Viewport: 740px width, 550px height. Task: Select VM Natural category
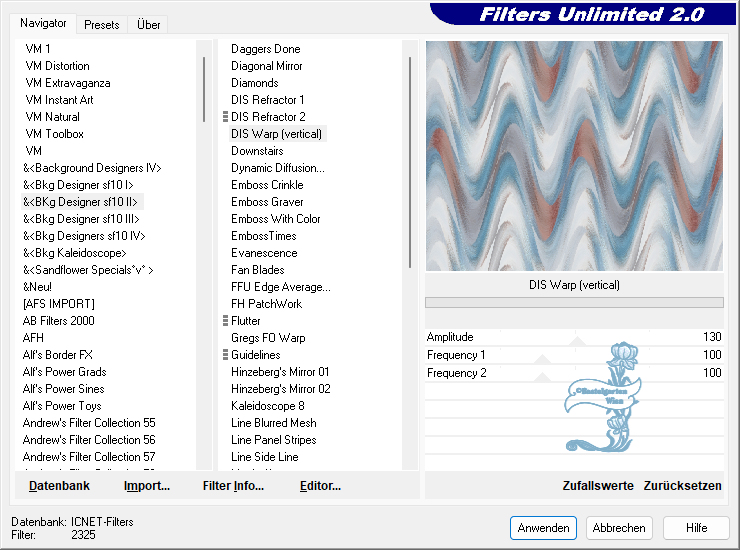pyautogui.click(x=52, y=117)
